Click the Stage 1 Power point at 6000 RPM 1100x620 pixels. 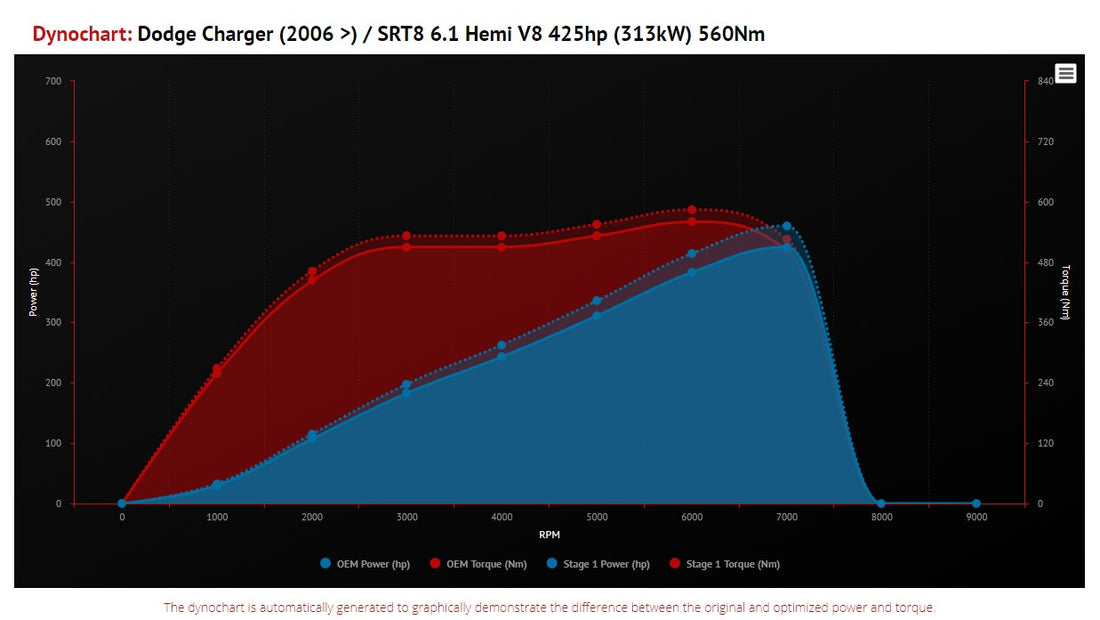(692, 254)
